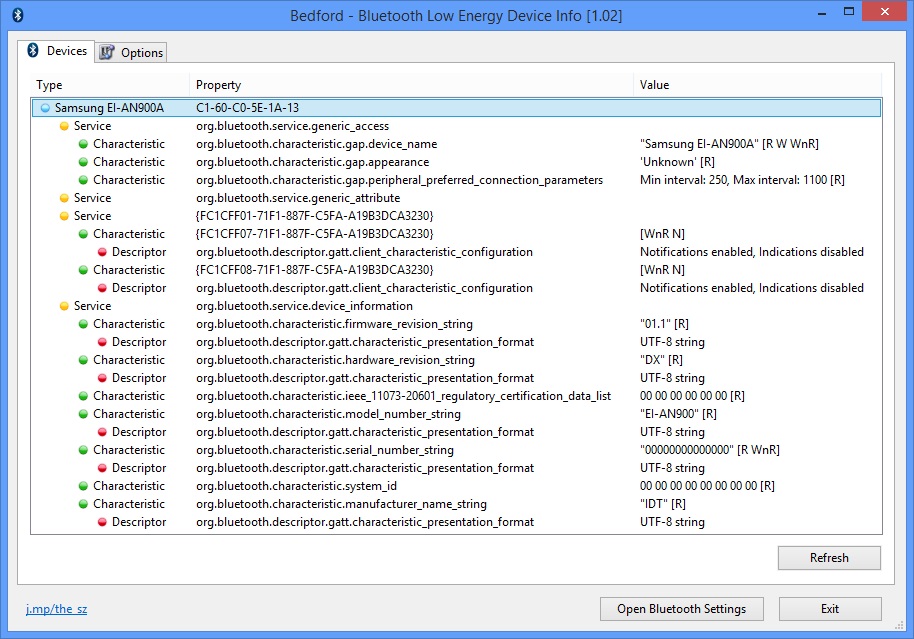Click the red descriptor icon under hardware_revision_string
The image size is (914, 639).
click(x=102, y=378)
